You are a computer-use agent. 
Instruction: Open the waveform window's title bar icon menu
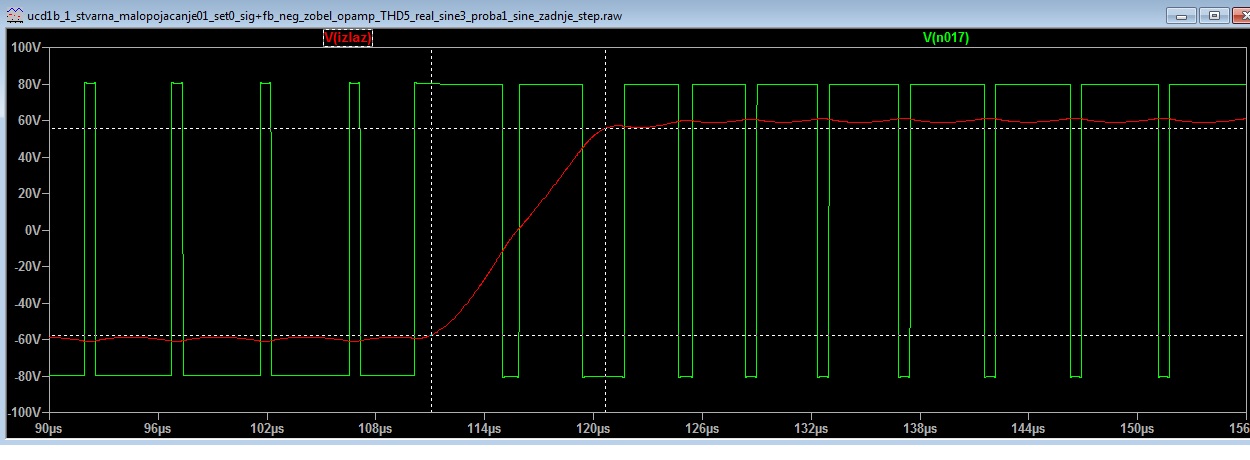click(15, 17)
